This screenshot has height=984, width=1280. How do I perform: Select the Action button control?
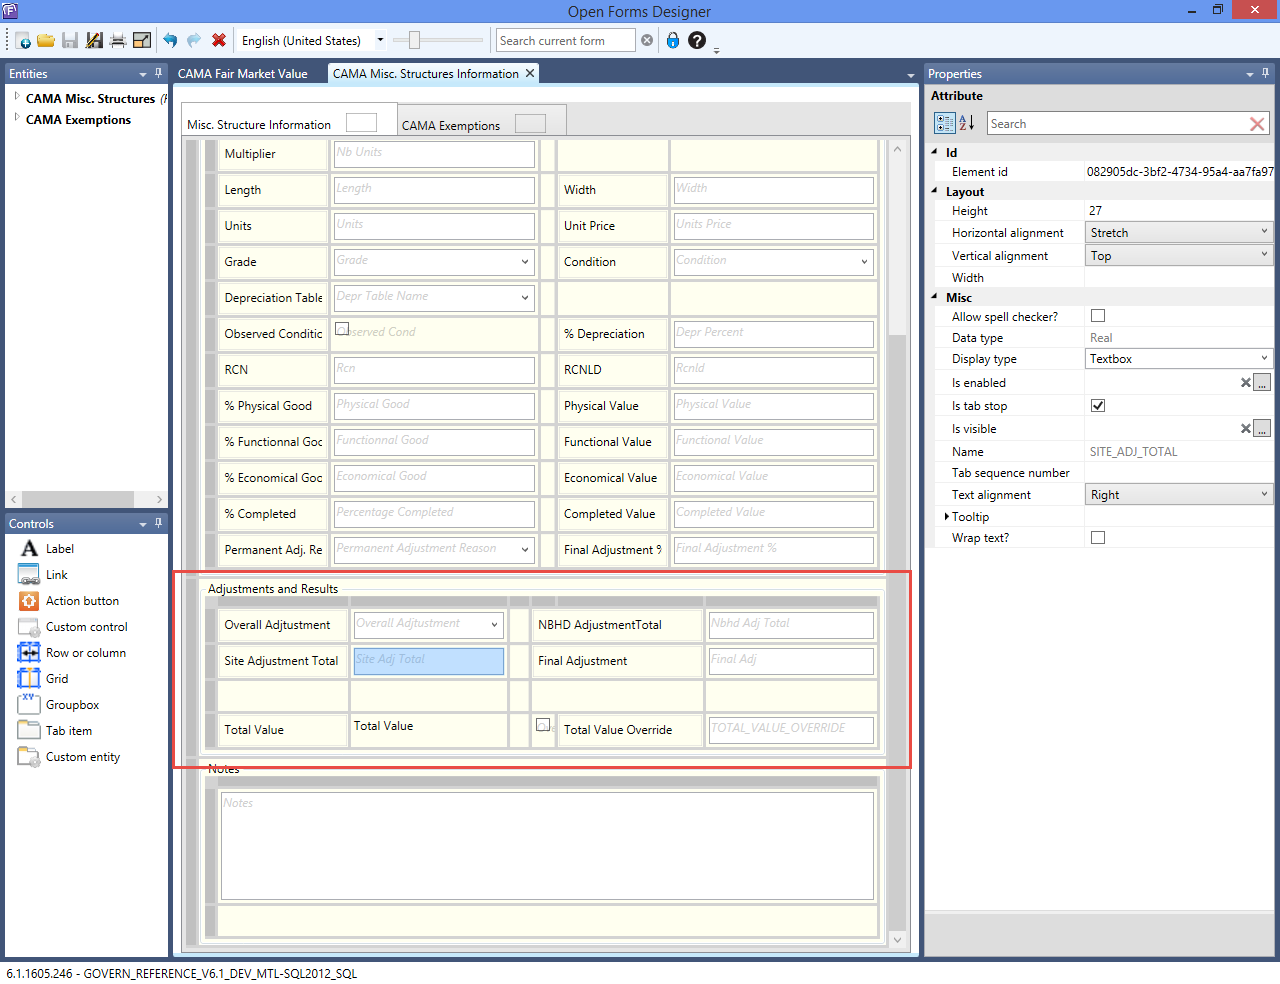[82, 601]
